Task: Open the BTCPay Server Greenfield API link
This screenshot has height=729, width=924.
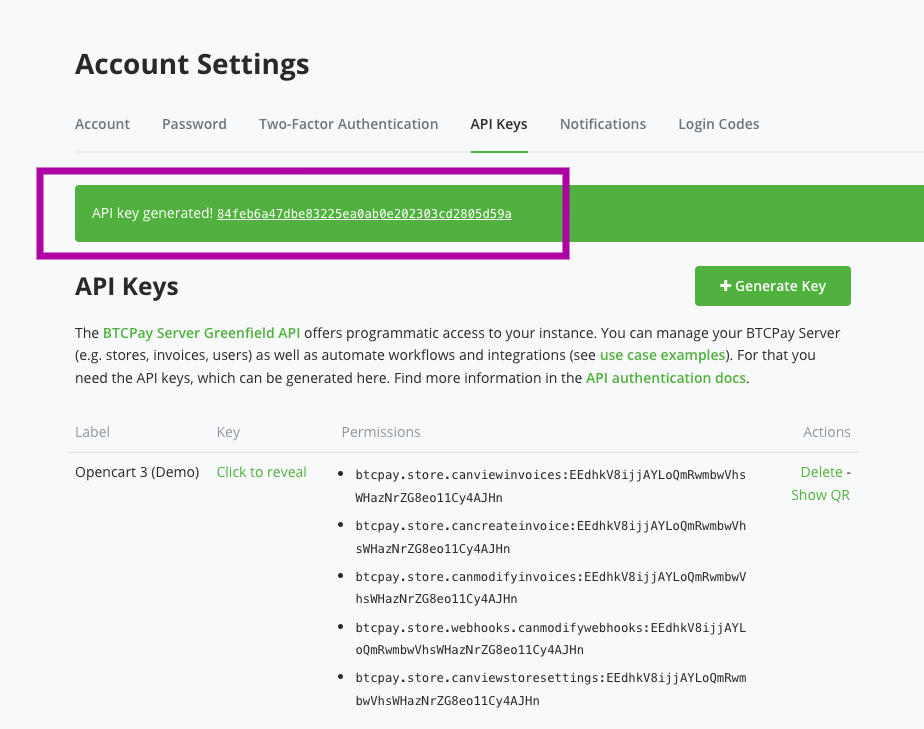Action: (x=199, y=333)
